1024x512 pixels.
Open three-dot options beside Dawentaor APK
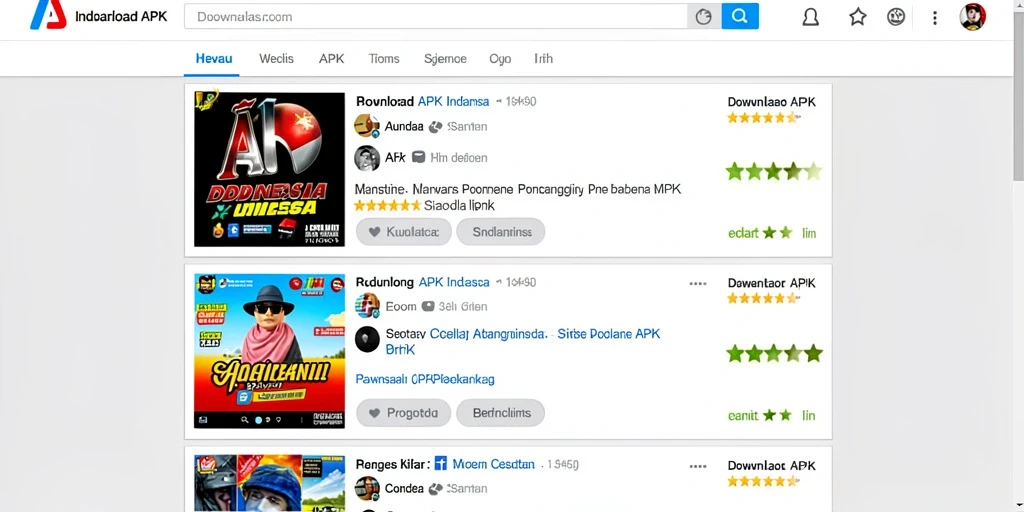(x=698, y=283)
